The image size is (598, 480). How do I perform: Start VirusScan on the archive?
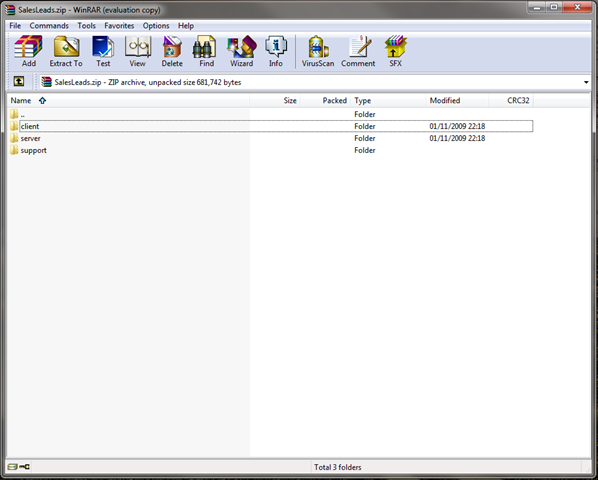coord(318,51)
